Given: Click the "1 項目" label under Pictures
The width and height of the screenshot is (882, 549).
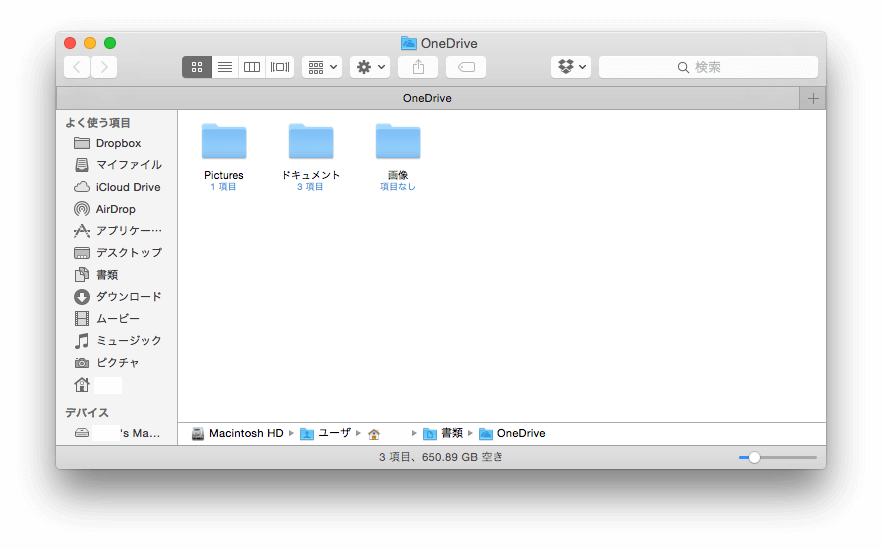Looking at the screenshot, I should tap(223, 187).
